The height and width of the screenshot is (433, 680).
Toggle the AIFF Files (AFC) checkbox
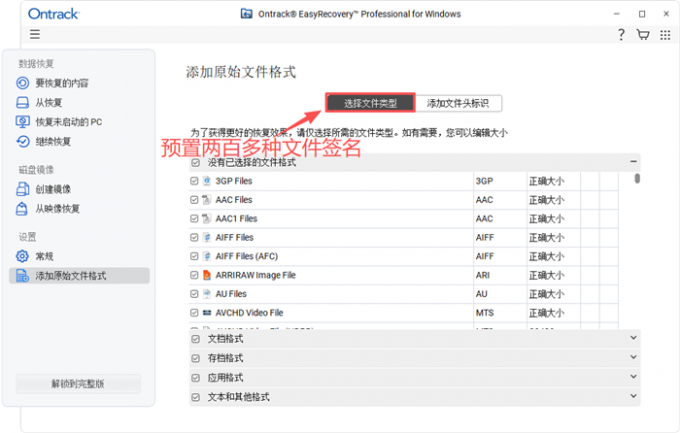coord(194,256)
